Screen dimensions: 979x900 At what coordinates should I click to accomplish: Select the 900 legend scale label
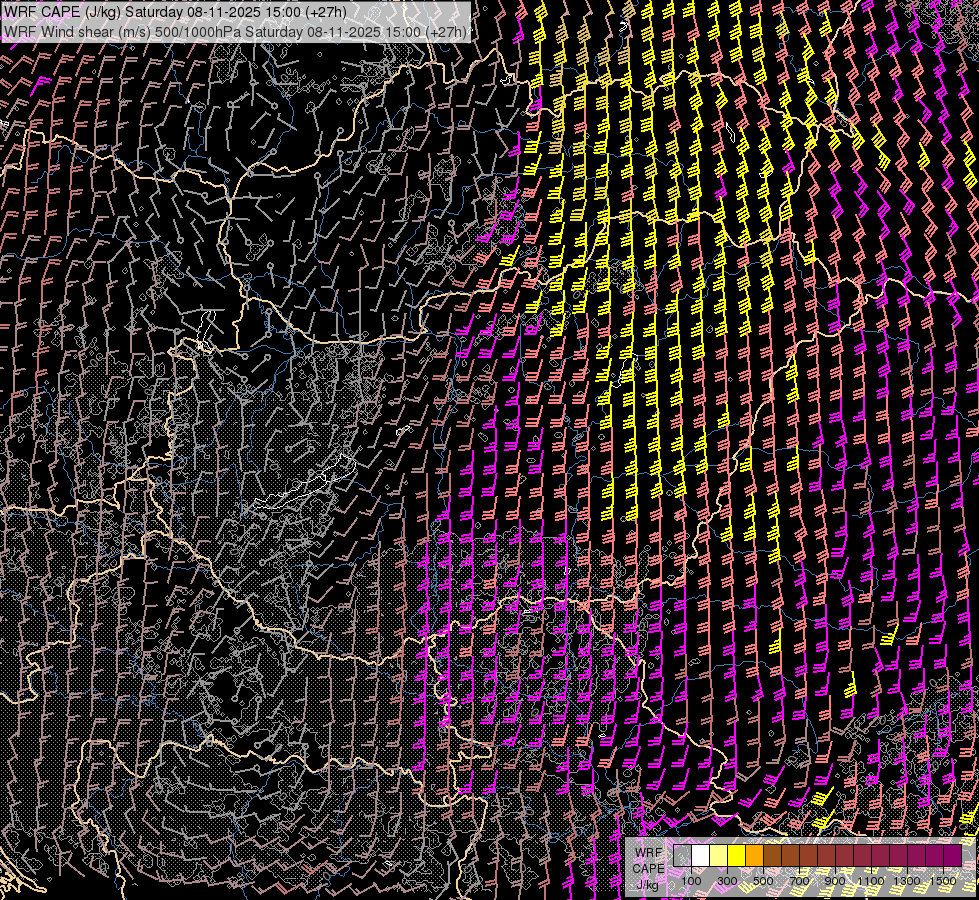click(x=835, y=881)
